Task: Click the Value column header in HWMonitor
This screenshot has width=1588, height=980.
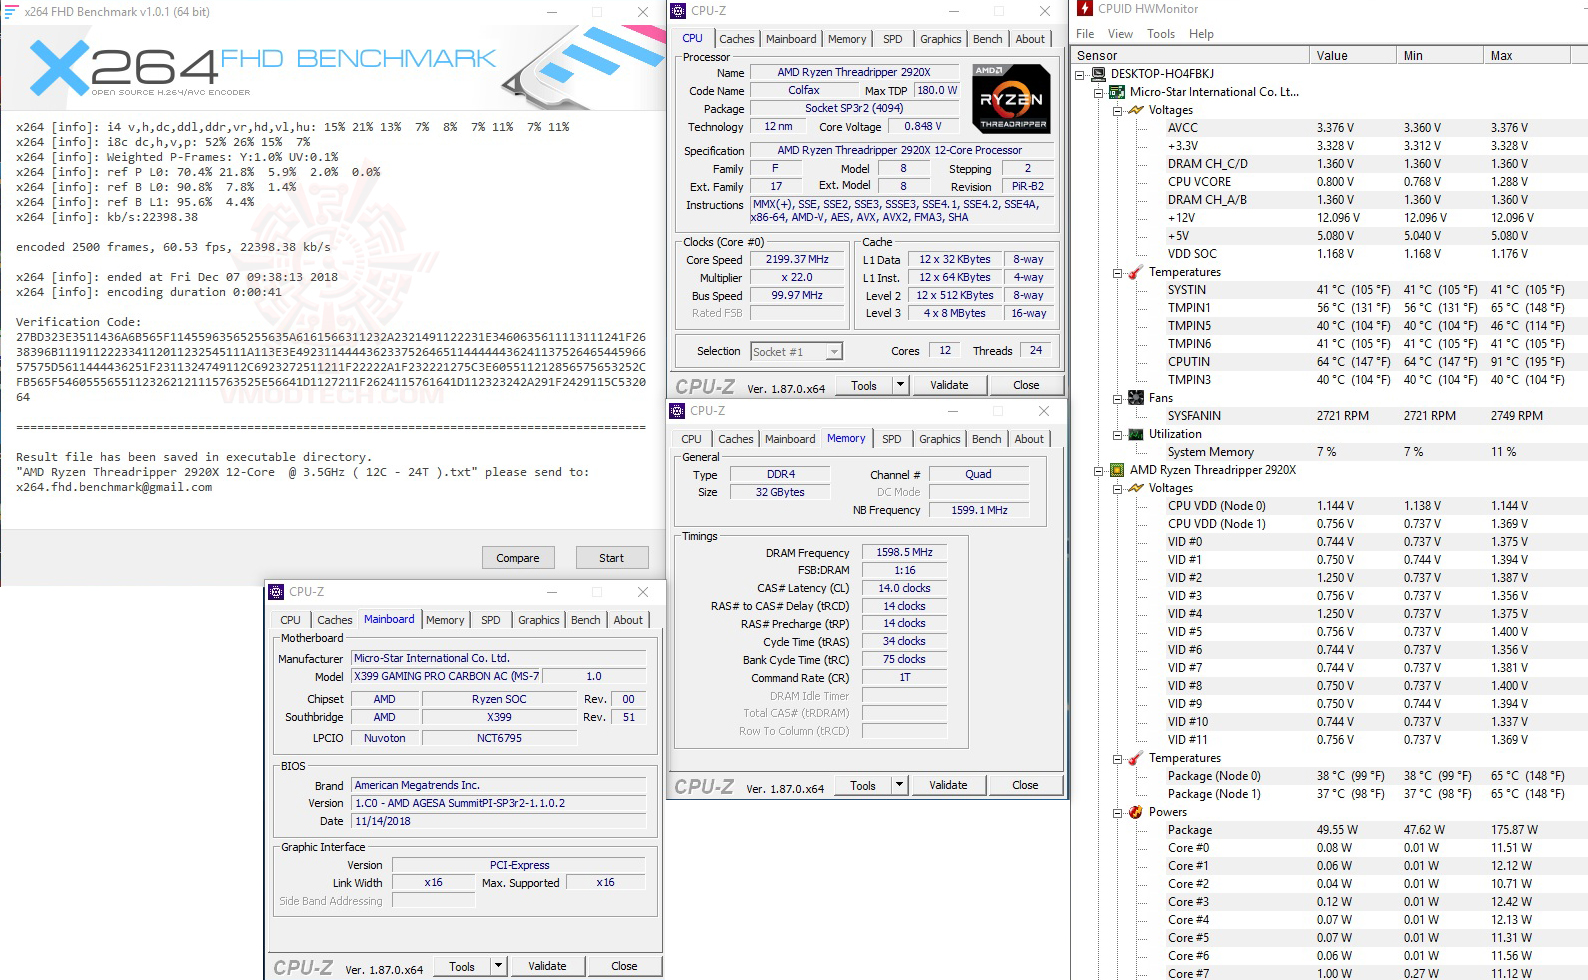Action: 1352,55
